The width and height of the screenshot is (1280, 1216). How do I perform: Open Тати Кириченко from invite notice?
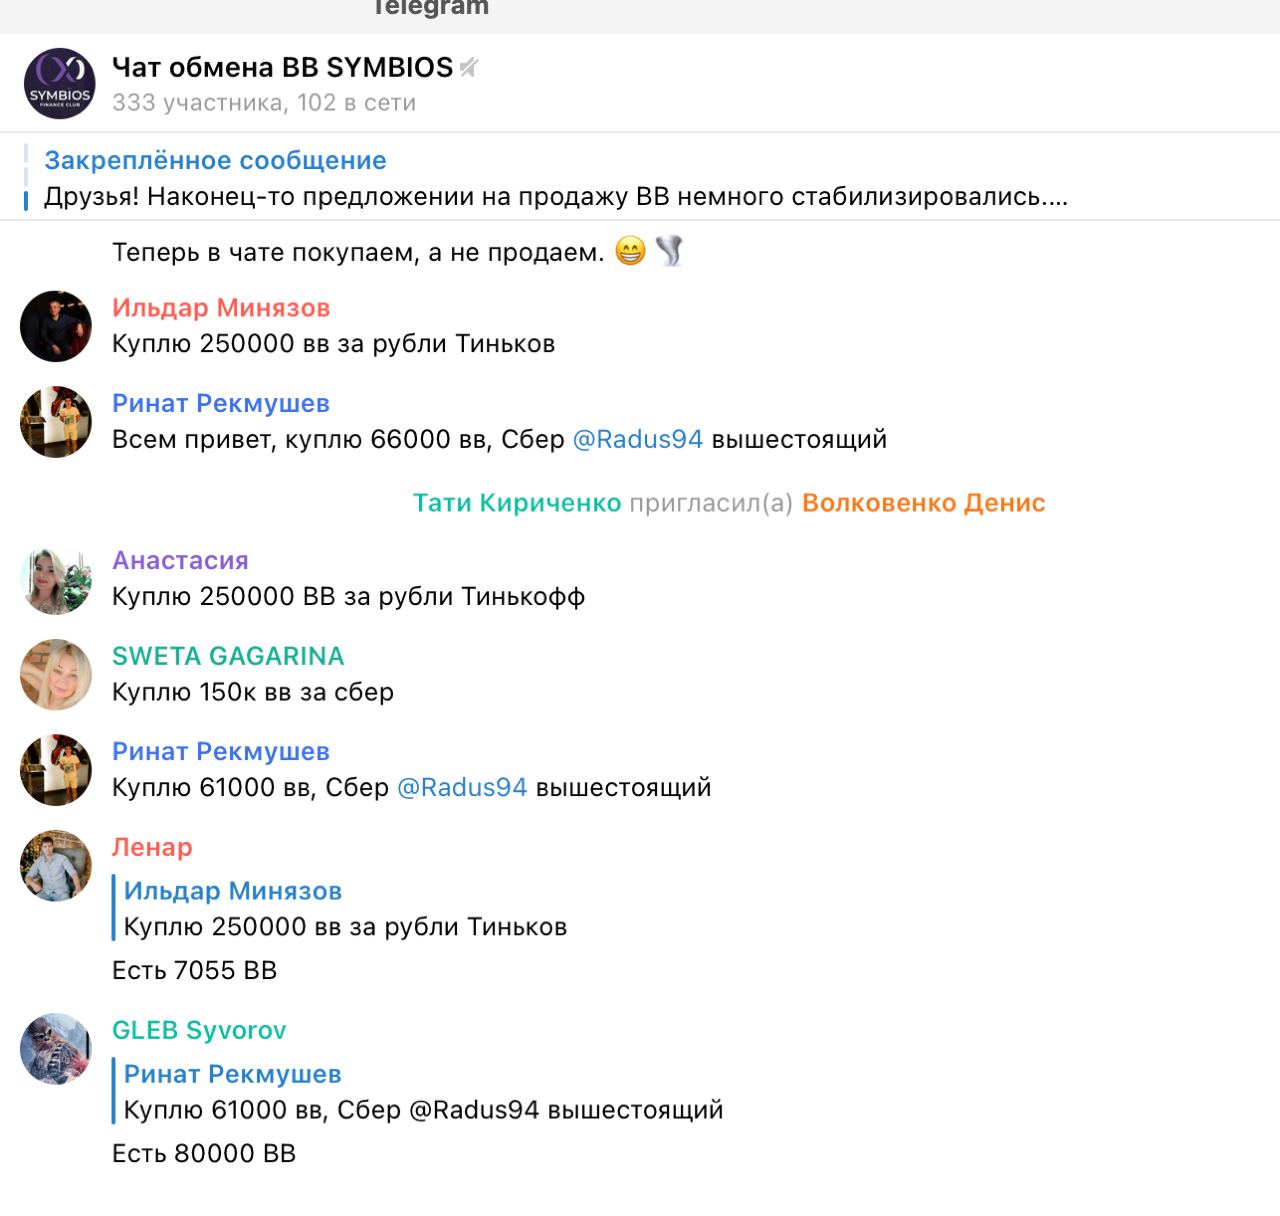tap(517, 503)
